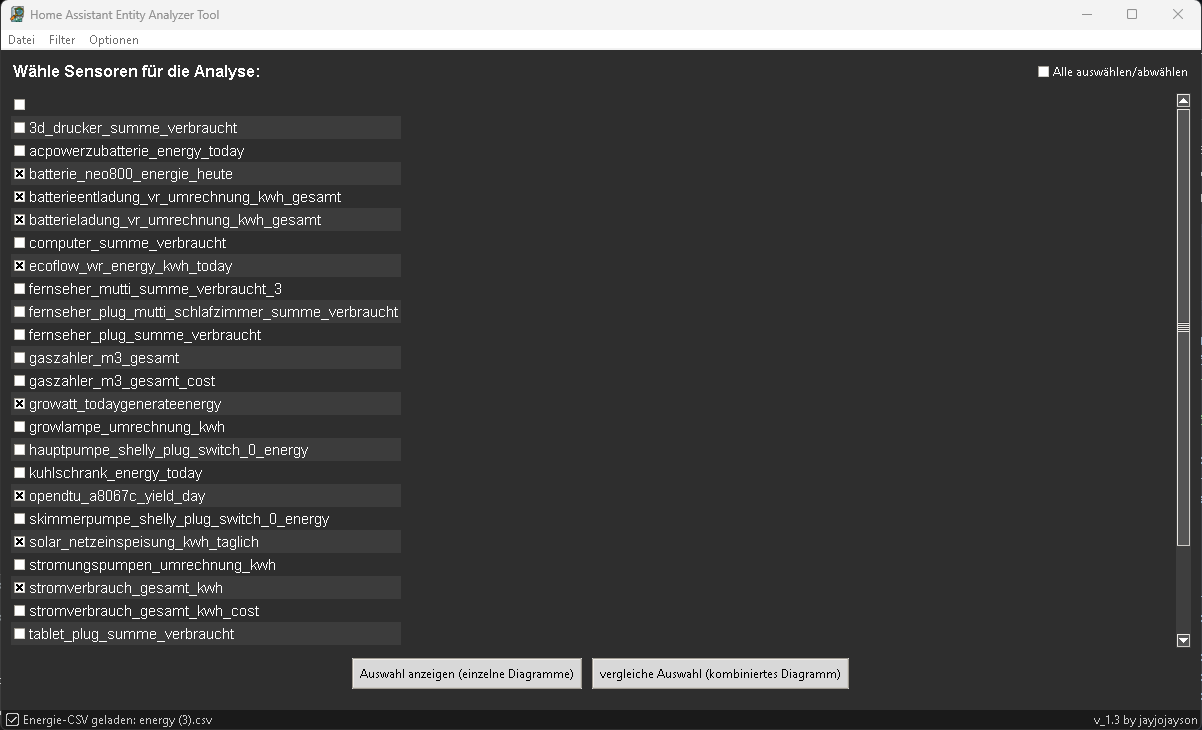Open the Datei menu

tap(21, 40)
